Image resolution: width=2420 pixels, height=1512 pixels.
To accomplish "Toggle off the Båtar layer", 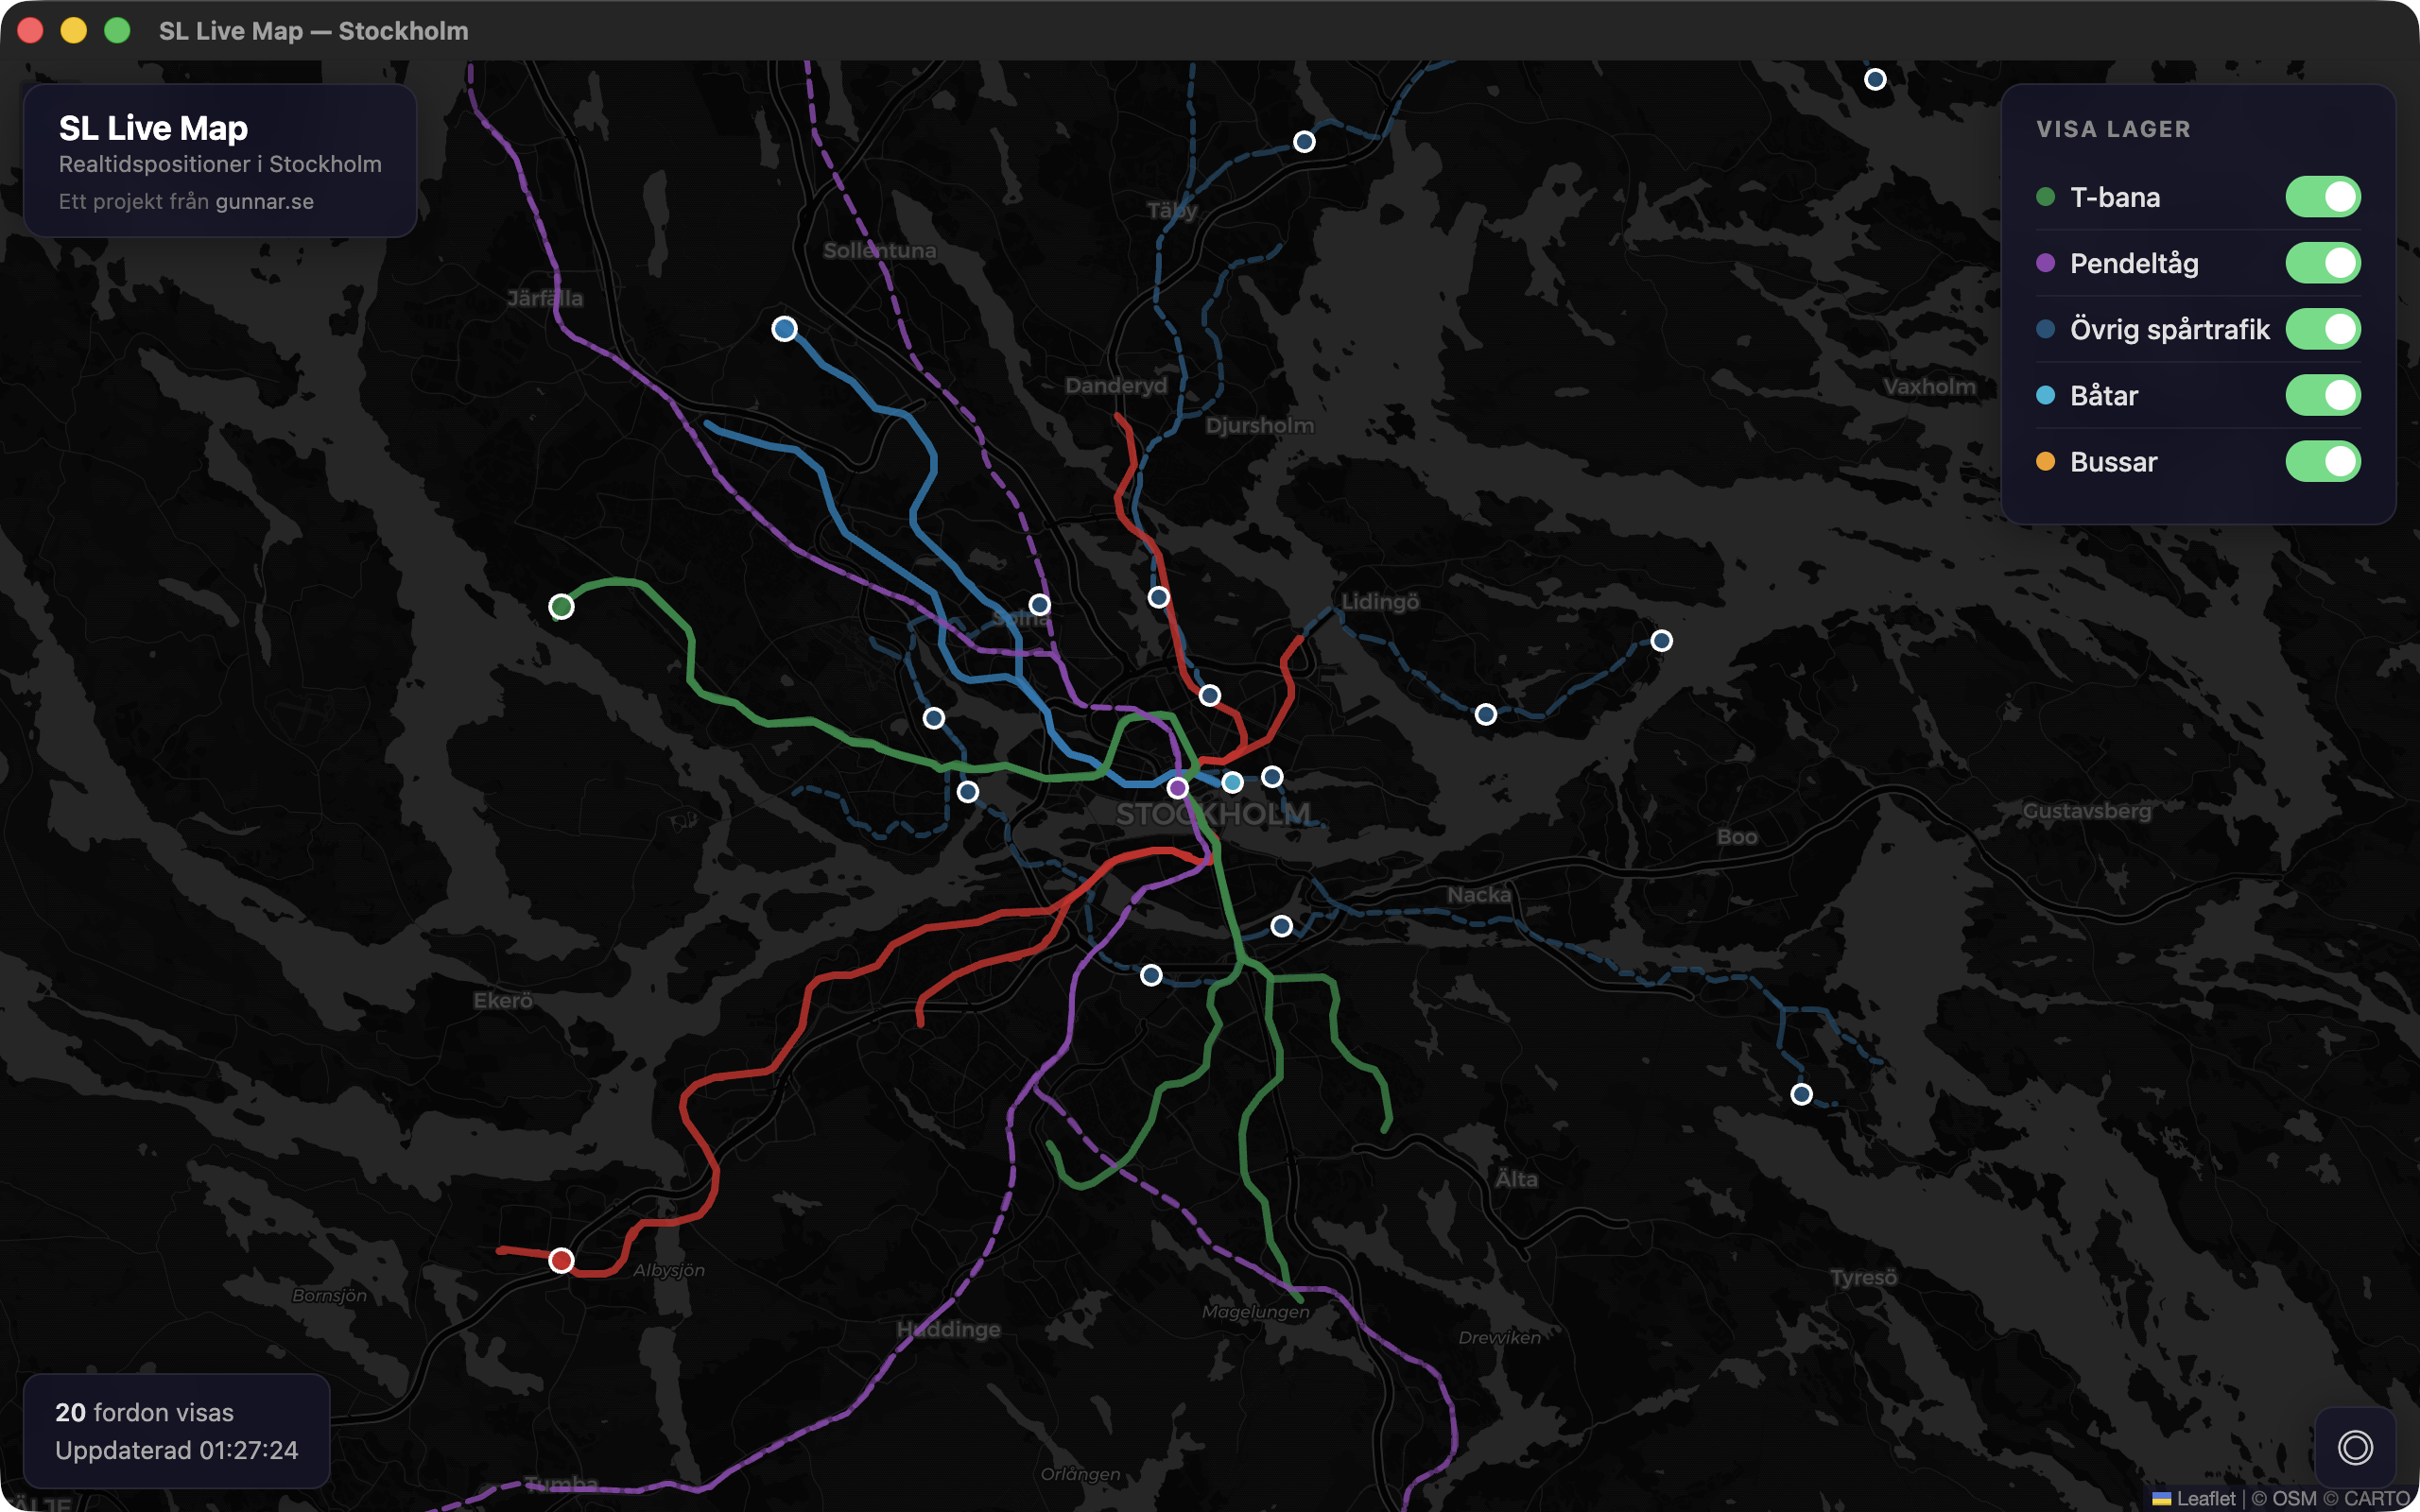I will [2324, 395].
